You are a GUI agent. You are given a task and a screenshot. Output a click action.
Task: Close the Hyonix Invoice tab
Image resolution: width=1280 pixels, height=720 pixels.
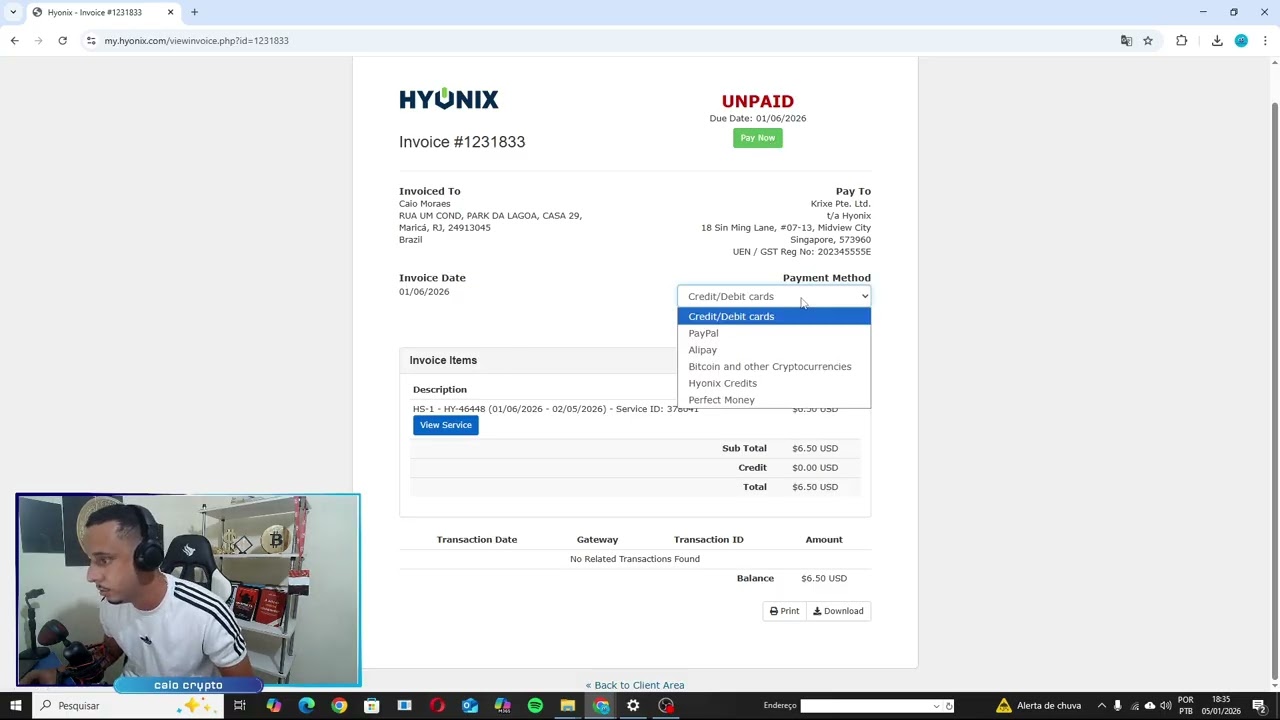(x=170, y=12)
